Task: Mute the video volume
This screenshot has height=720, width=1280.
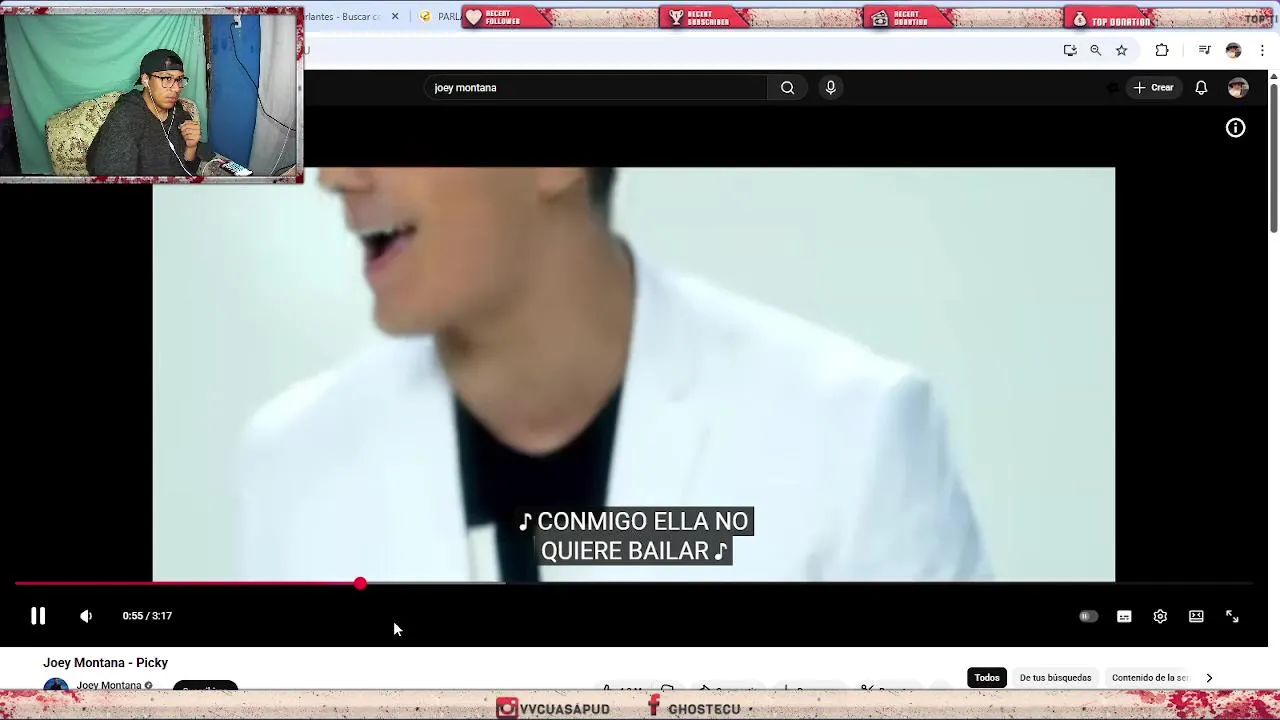Action: tap(86, 616)
